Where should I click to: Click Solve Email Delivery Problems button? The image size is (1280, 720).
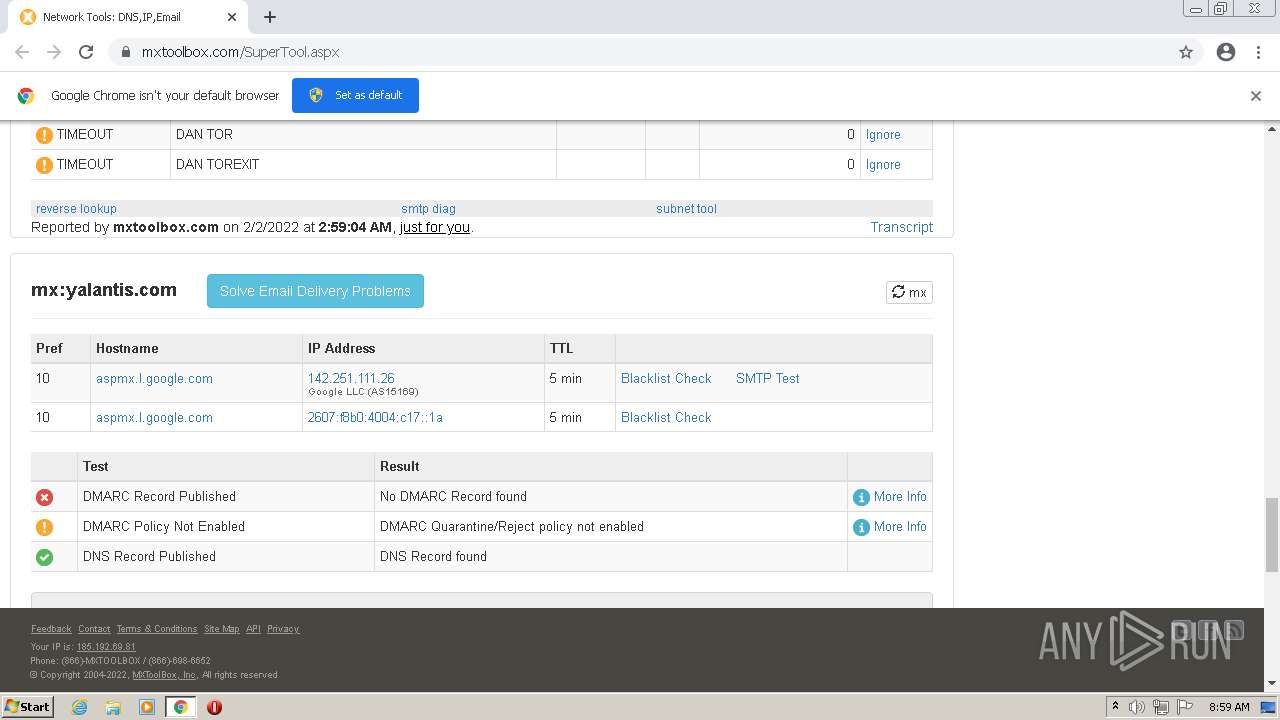[x=315, y=291]
